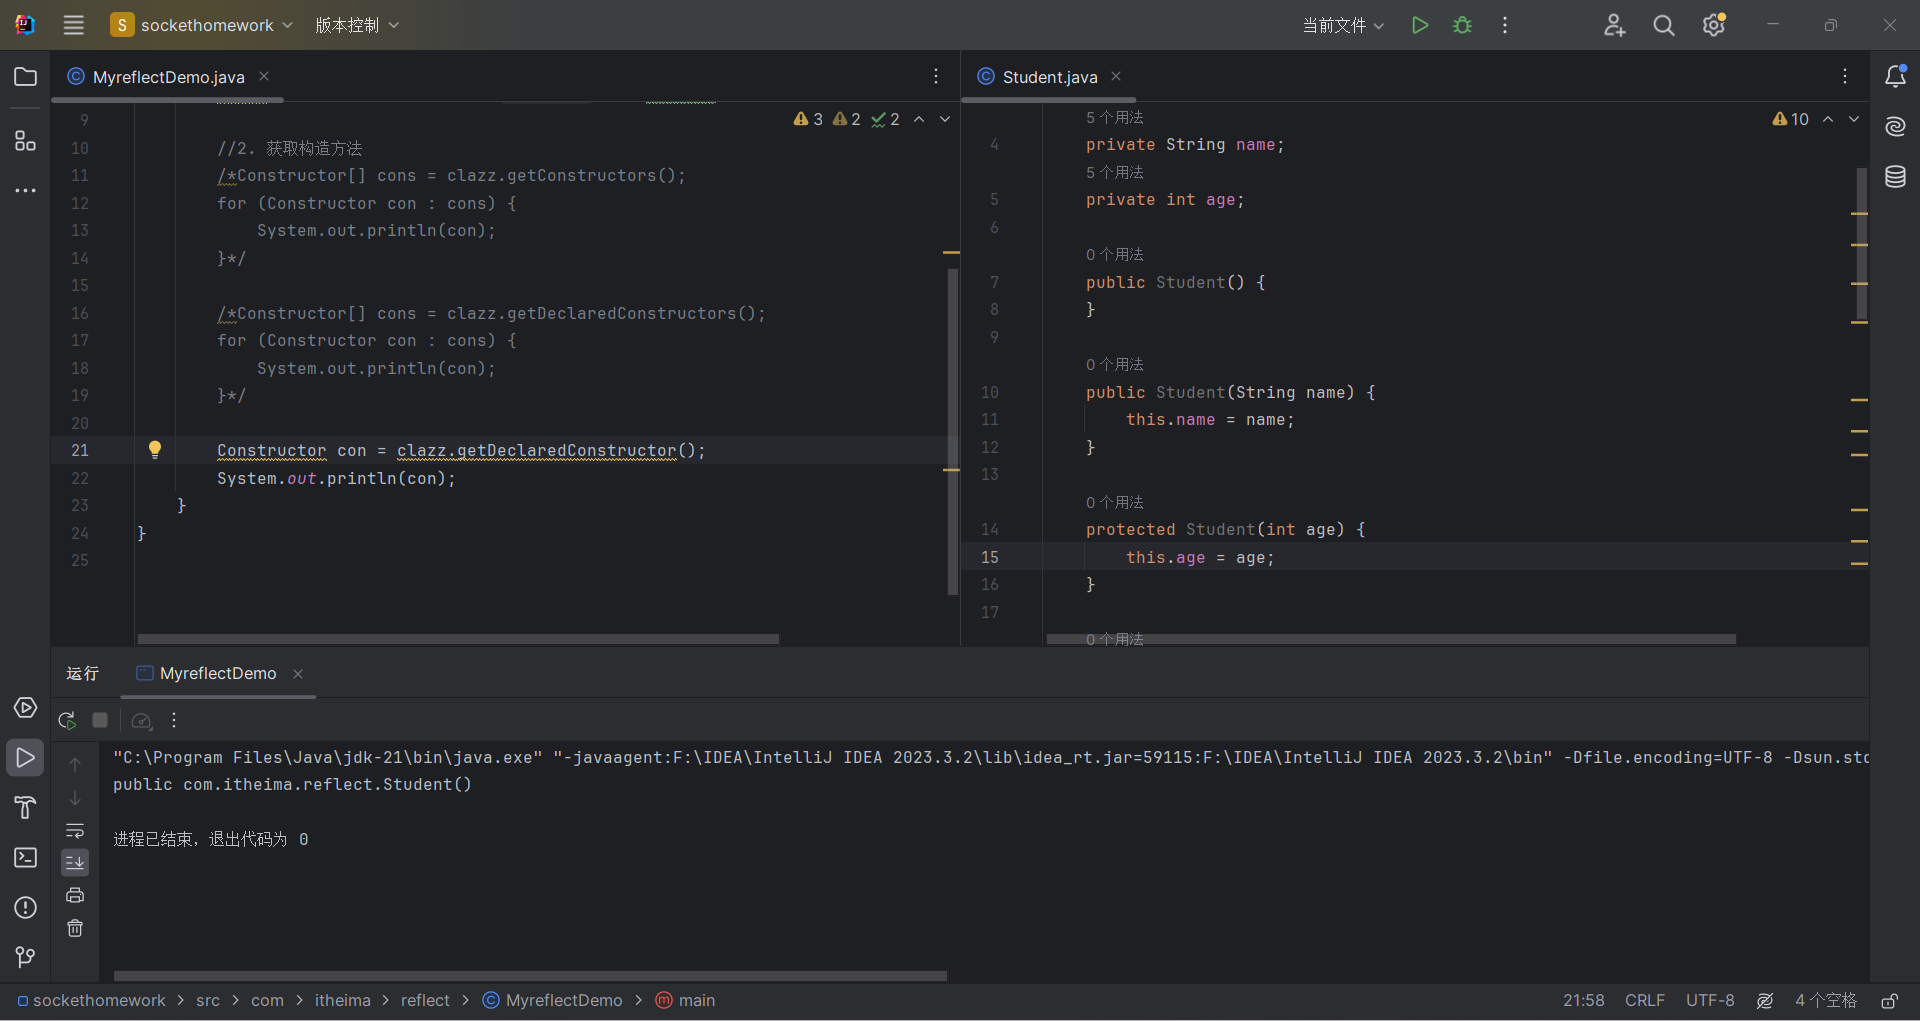Go to next problem in MyreflectDemo editor

click(x=945, y=119)
